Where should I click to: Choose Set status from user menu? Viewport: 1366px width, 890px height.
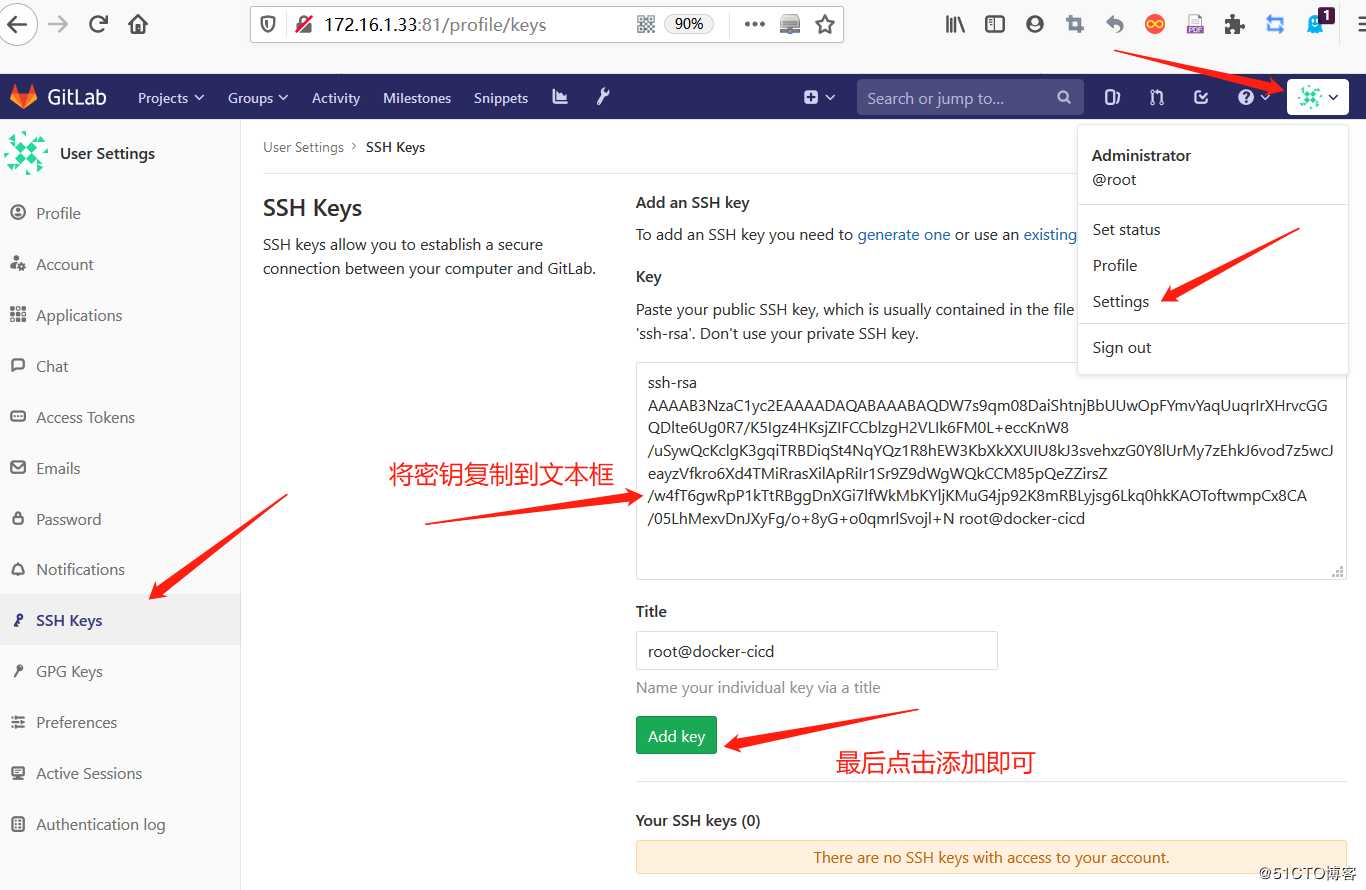(1126, 229)
